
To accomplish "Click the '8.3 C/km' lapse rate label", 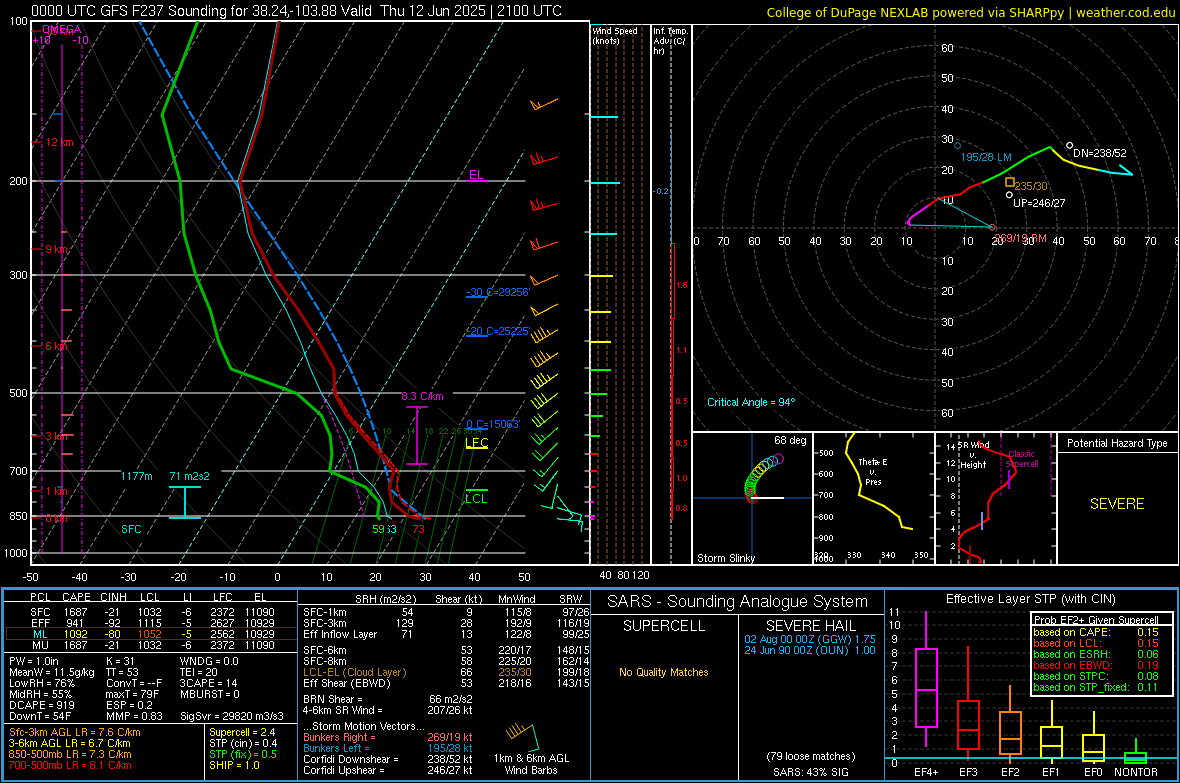I will point(422,396).
